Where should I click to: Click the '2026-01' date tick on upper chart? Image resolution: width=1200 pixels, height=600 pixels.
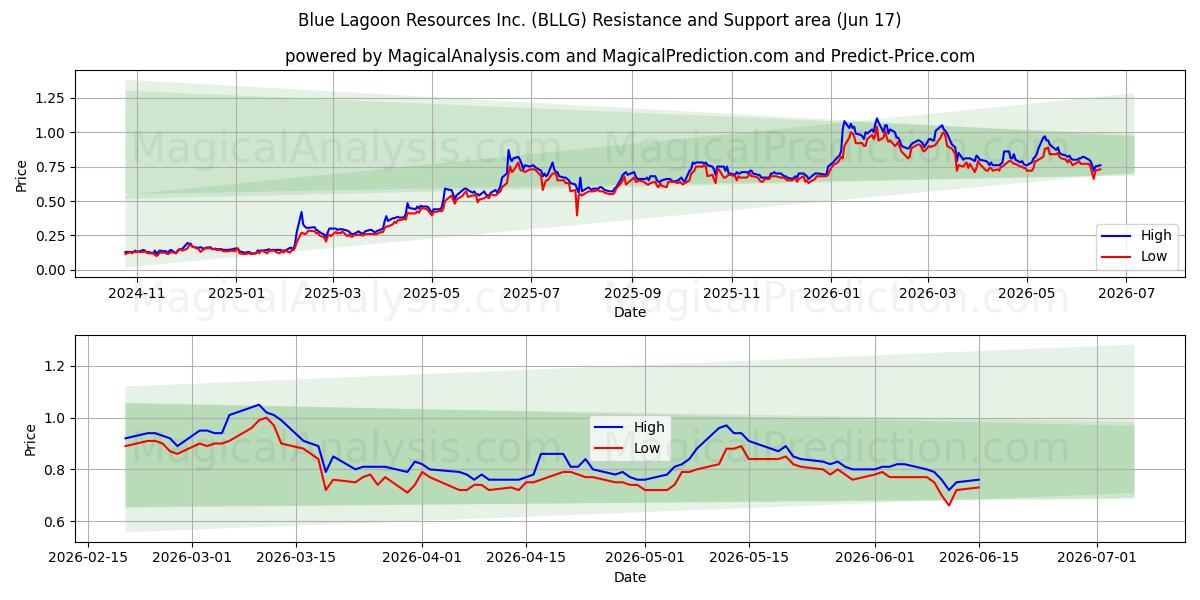coord(830,294)
